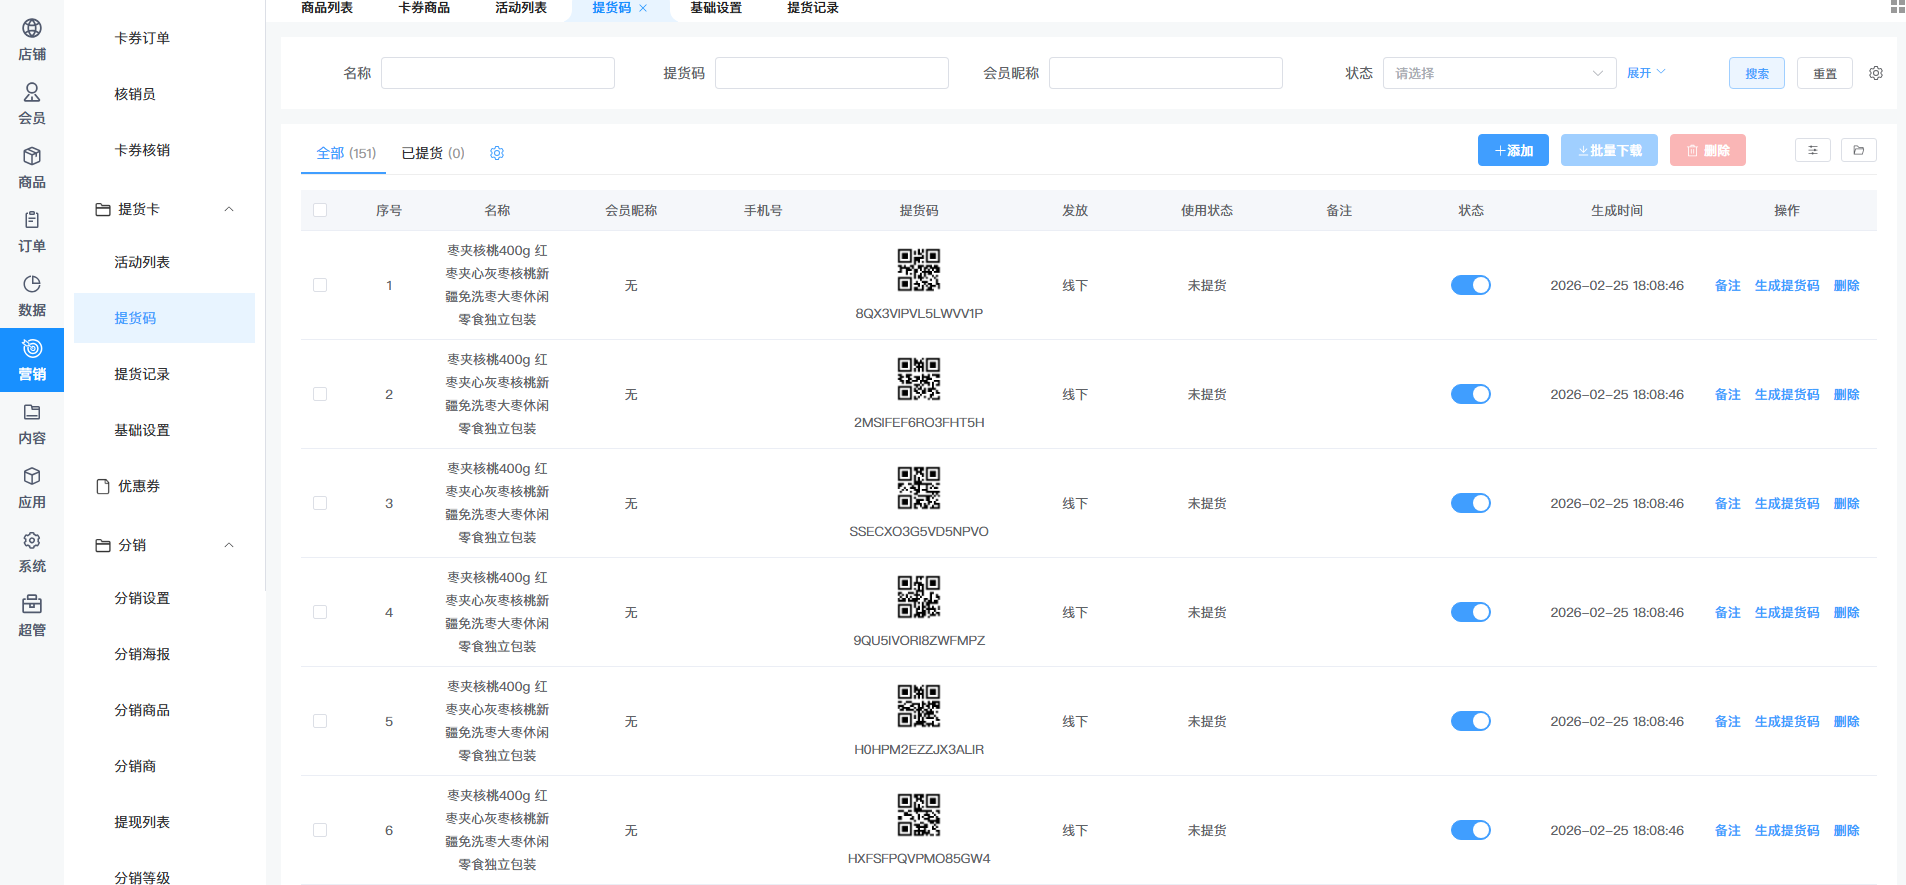Click the 重置 button
1906x885 pixels.
(1825, 73)
